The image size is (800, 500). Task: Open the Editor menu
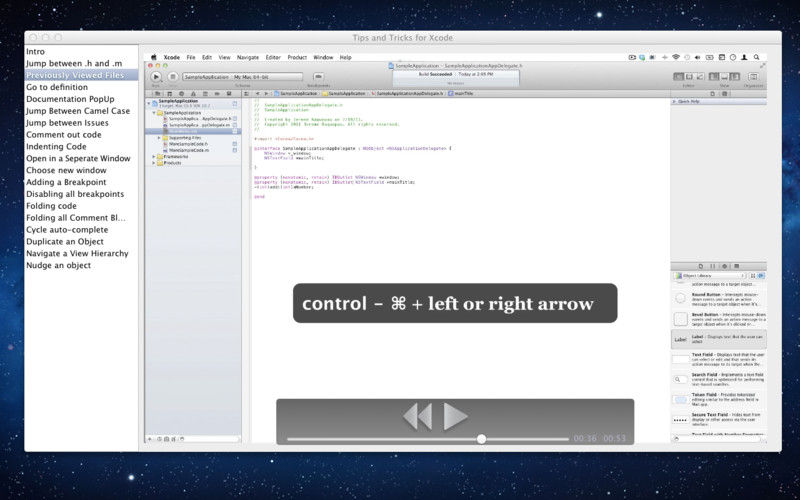273,57
